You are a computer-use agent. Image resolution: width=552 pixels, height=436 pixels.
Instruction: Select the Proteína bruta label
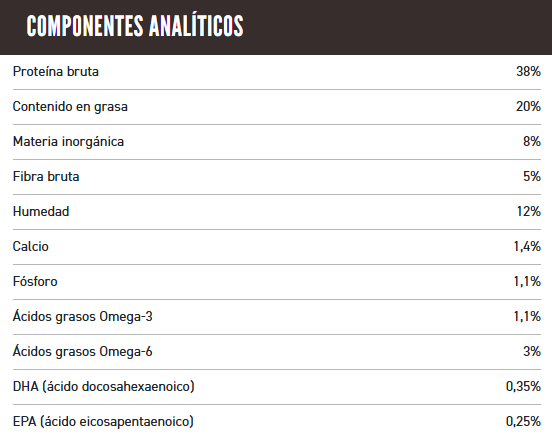56,71
